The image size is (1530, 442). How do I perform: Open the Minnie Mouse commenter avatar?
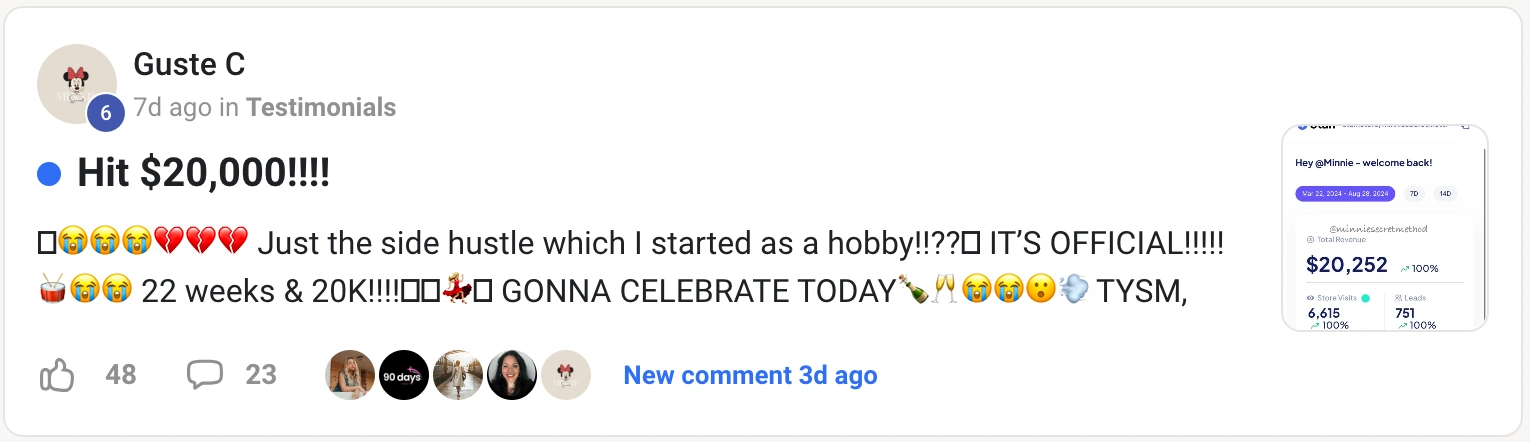[566, 376]
